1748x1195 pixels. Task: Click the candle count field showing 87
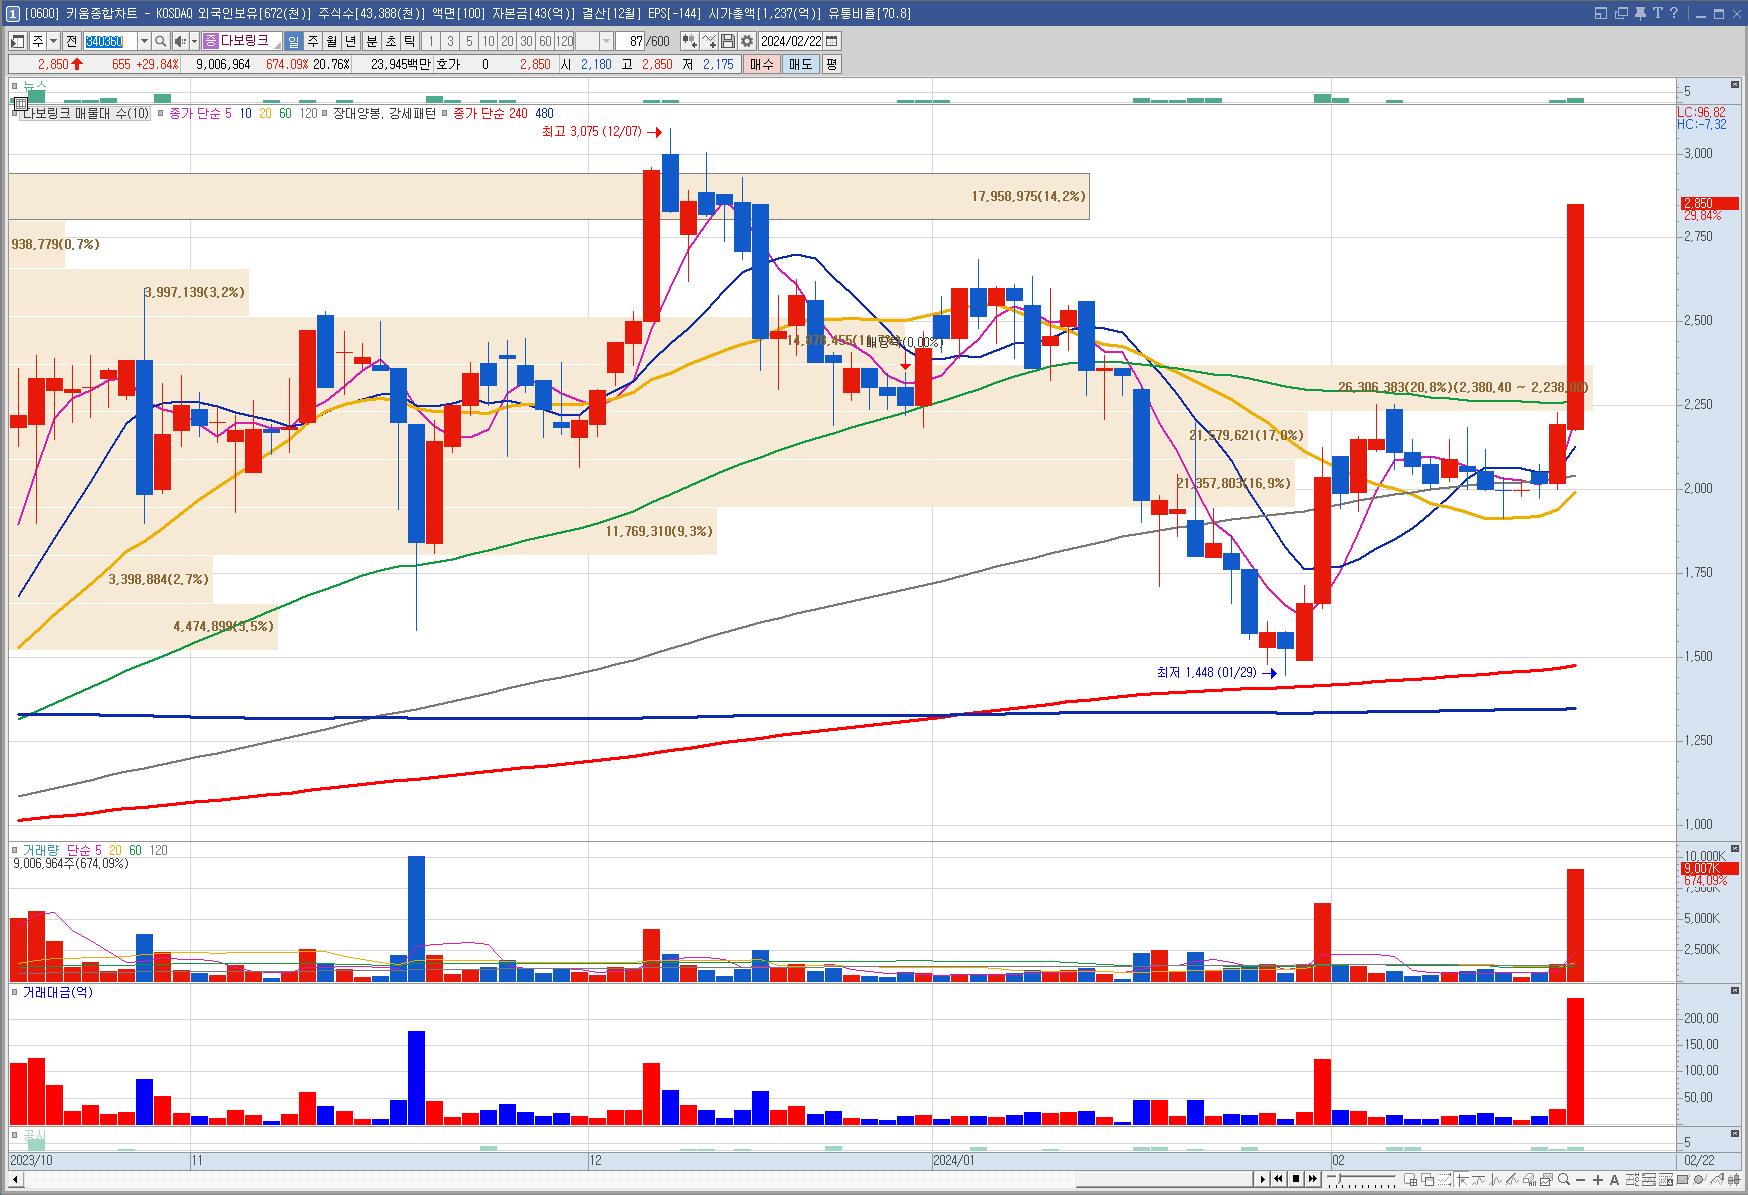(x=632, y=41)
